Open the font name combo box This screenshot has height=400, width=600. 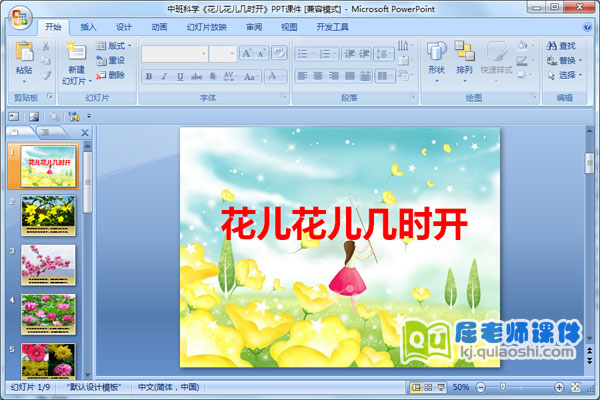click(174, 54)
